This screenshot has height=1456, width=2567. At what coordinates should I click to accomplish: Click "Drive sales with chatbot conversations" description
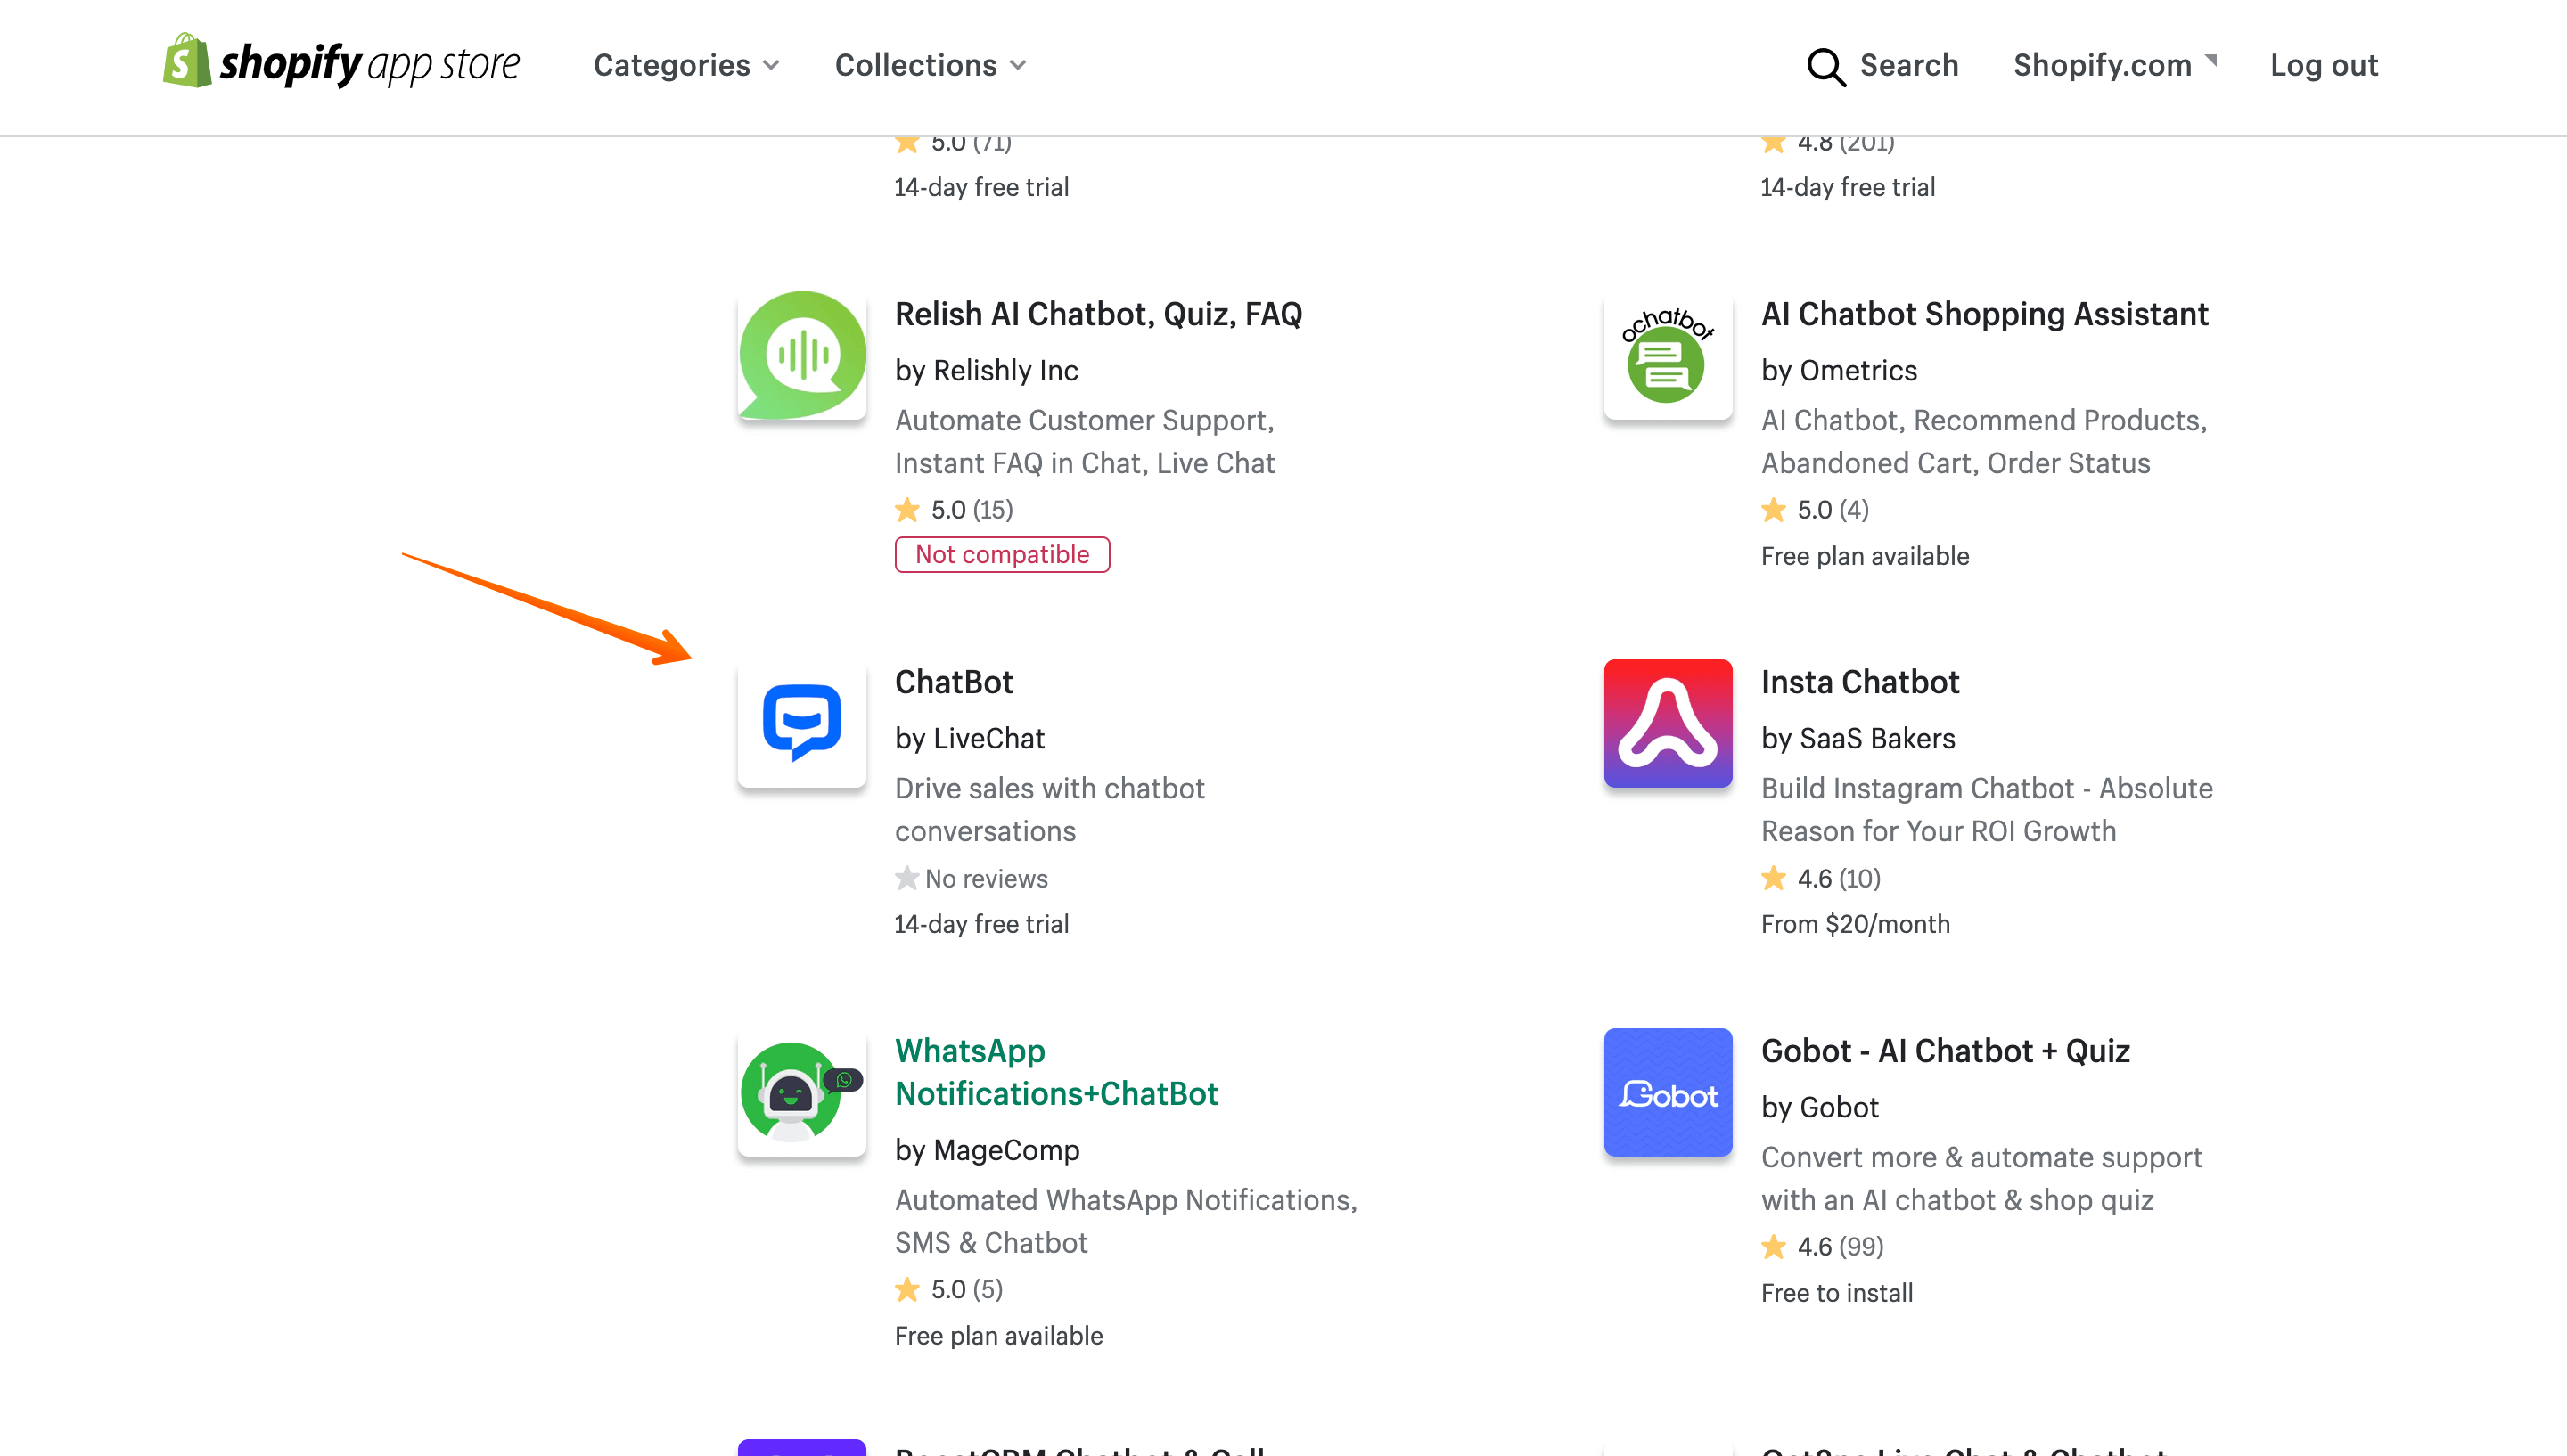[x=1049, y=810]
